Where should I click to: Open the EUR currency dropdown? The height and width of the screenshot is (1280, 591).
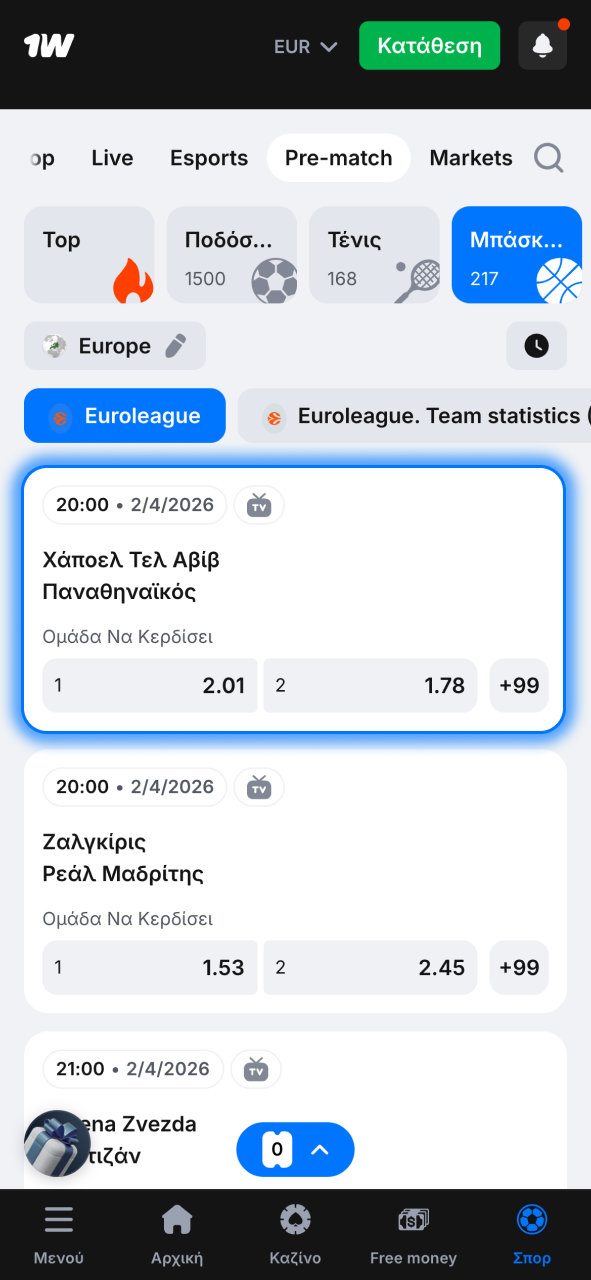click(303, 45)
